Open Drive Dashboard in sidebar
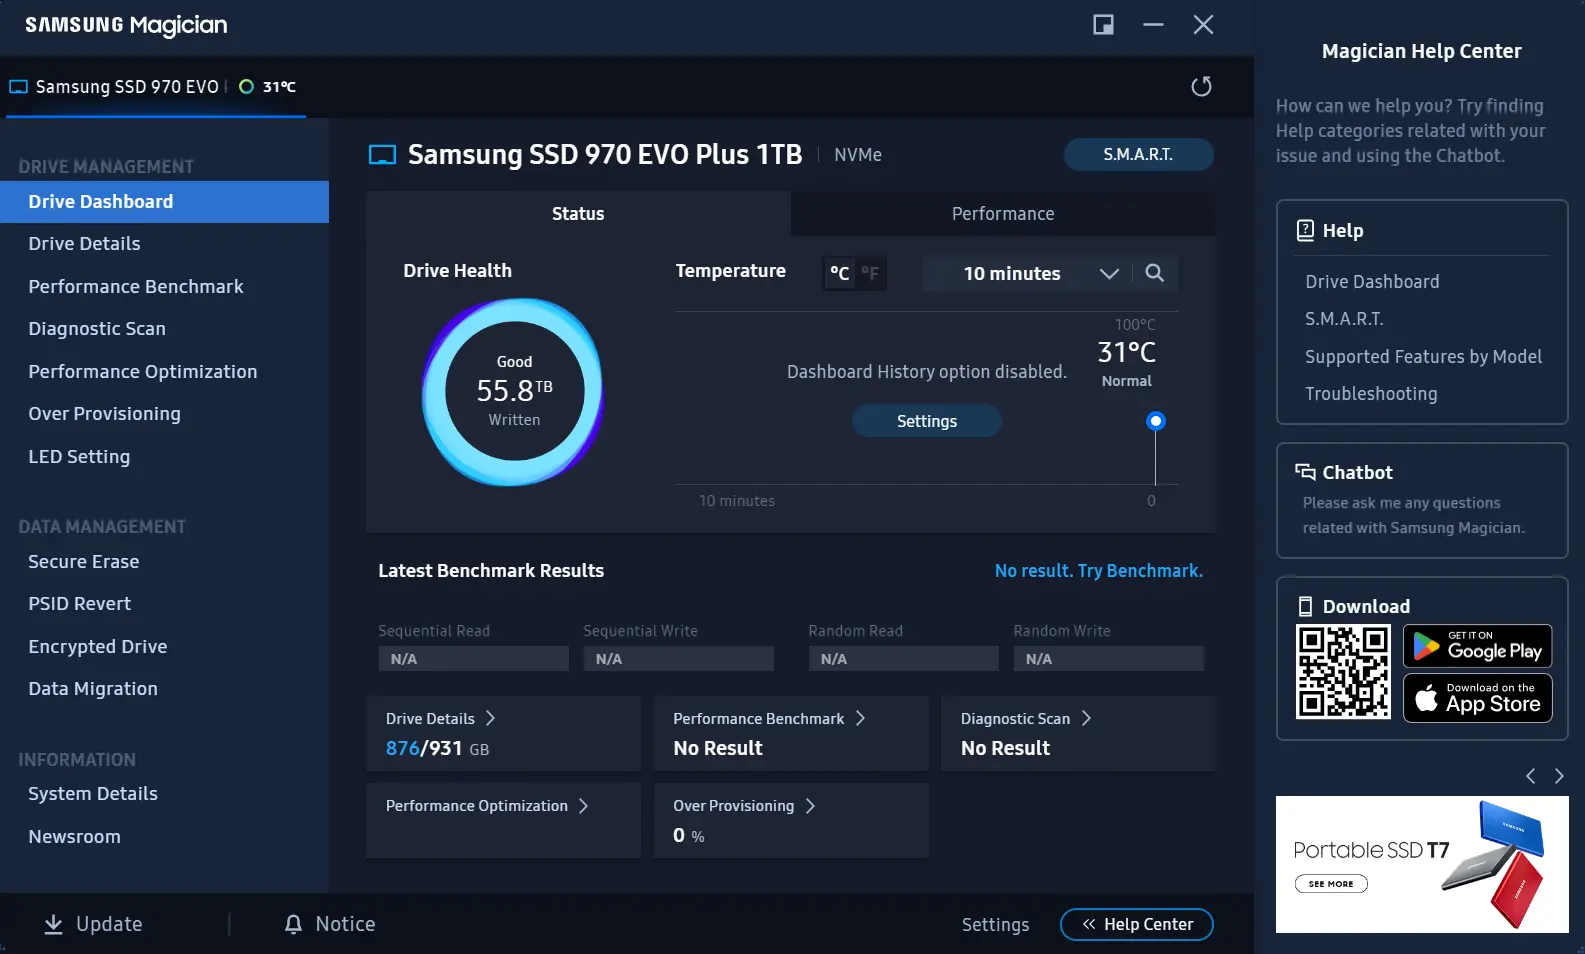Image resolution: width=1585 pixels, height=954 pixels. [x=164, y=202]
